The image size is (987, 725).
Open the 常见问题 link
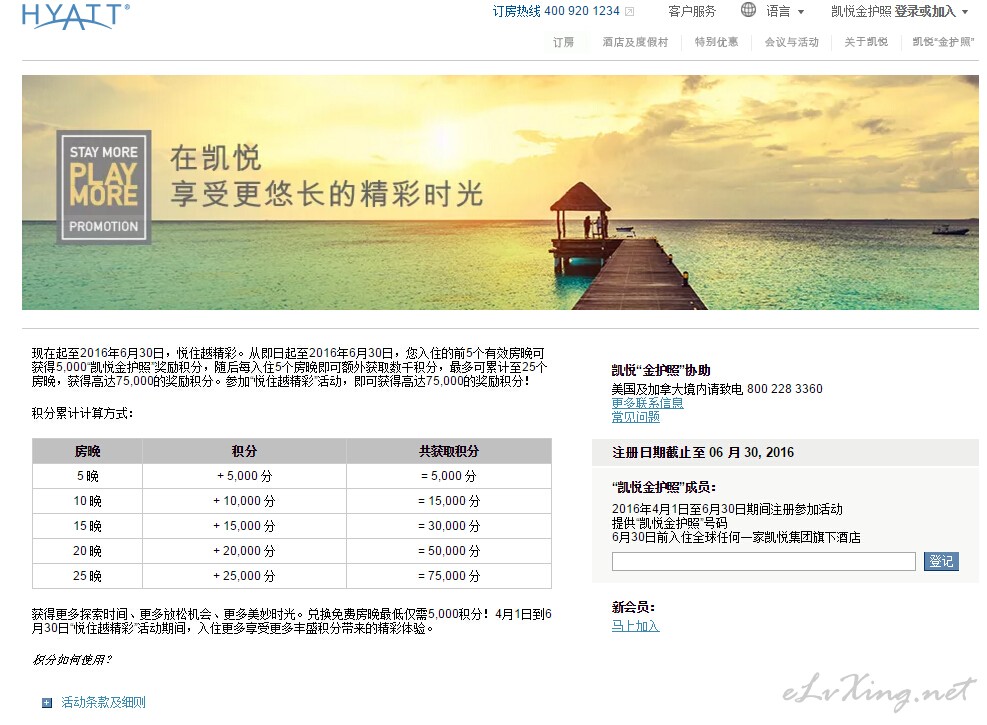(635, 417)
